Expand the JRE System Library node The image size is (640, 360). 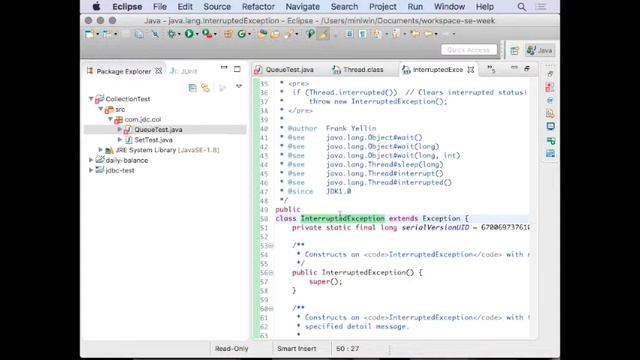coord(101,150)
